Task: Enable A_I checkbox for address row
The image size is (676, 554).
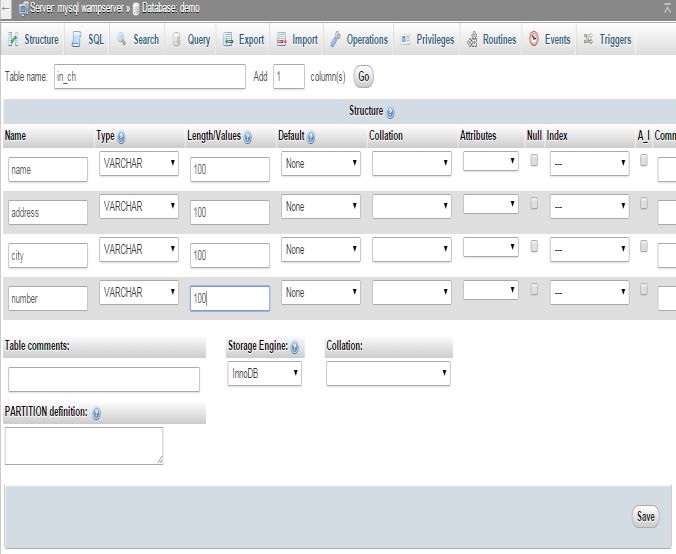Action: [644, 203]
